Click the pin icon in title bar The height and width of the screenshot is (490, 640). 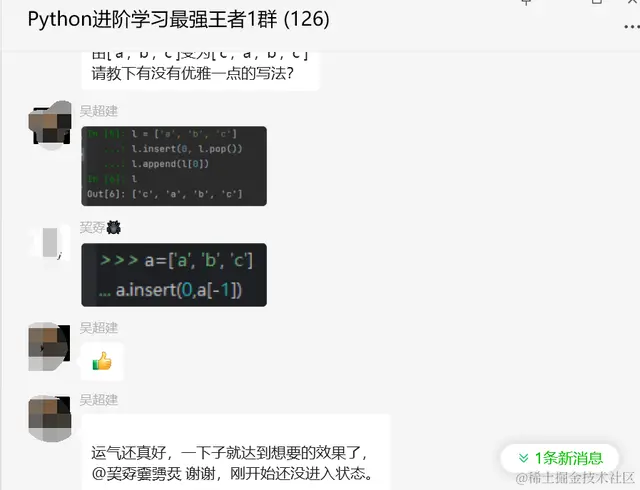click(x=527, y=2)
